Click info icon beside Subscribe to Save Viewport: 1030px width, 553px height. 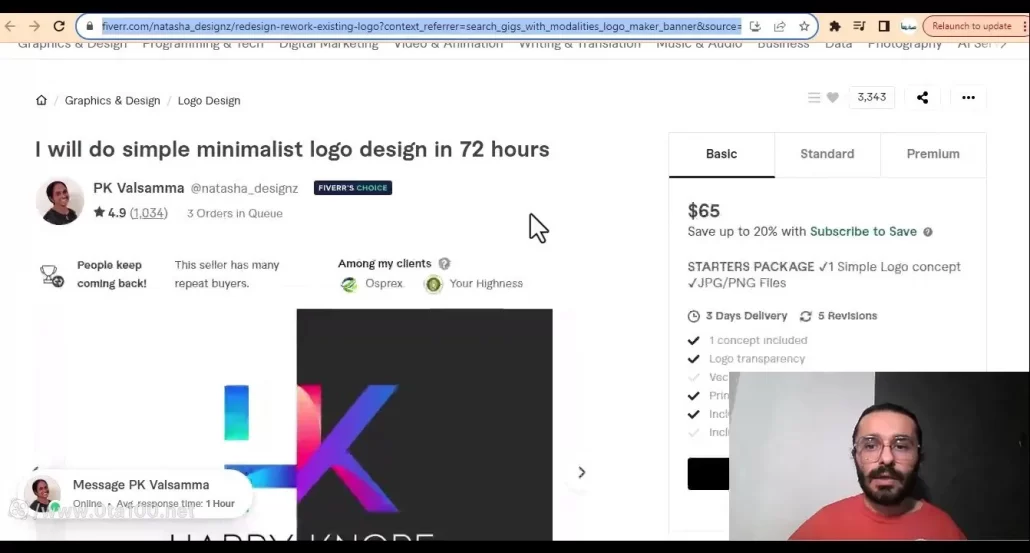pos(928,232)
